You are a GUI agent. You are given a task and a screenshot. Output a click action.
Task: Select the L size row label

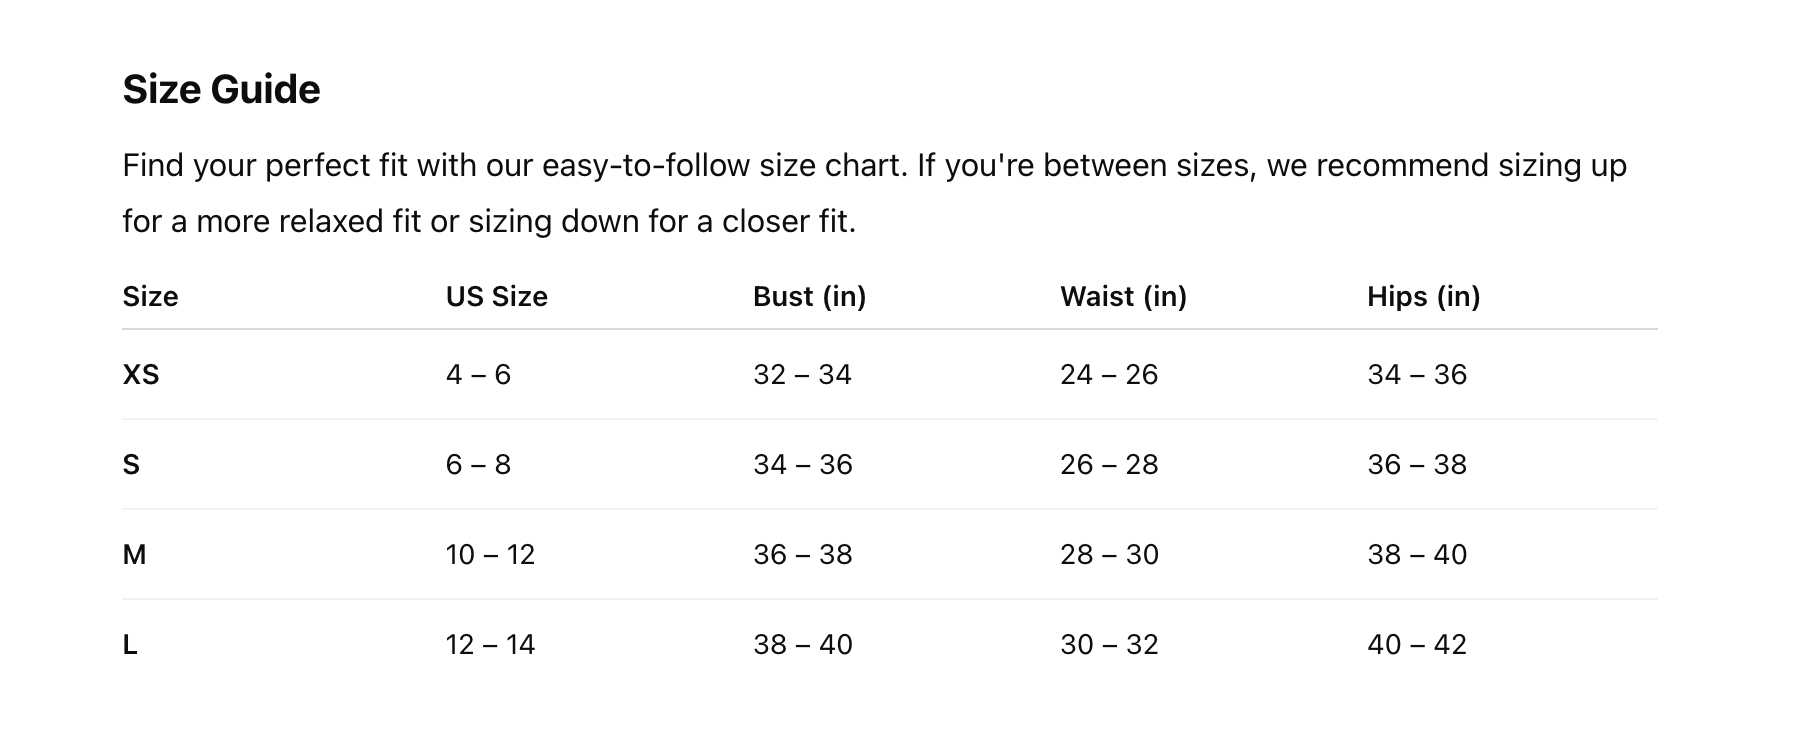pos(130,645)
